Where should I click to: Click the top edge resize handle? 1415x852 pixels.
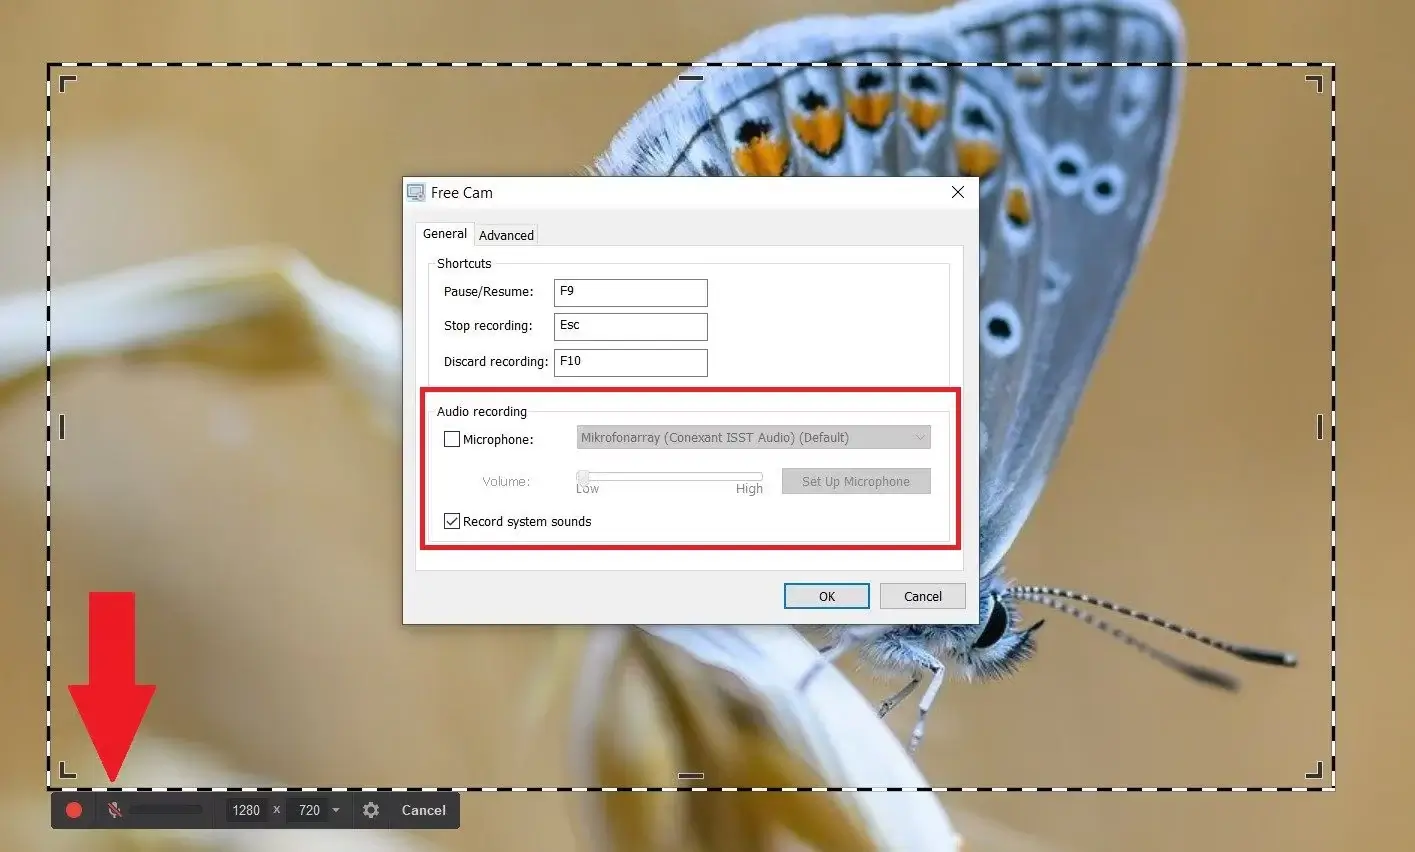691,77
